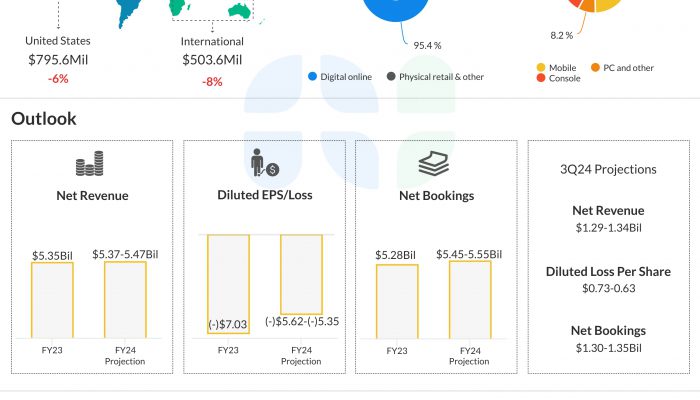Click the red Console legend dot
Screen dimensions: 700x400
pos(541,78)
